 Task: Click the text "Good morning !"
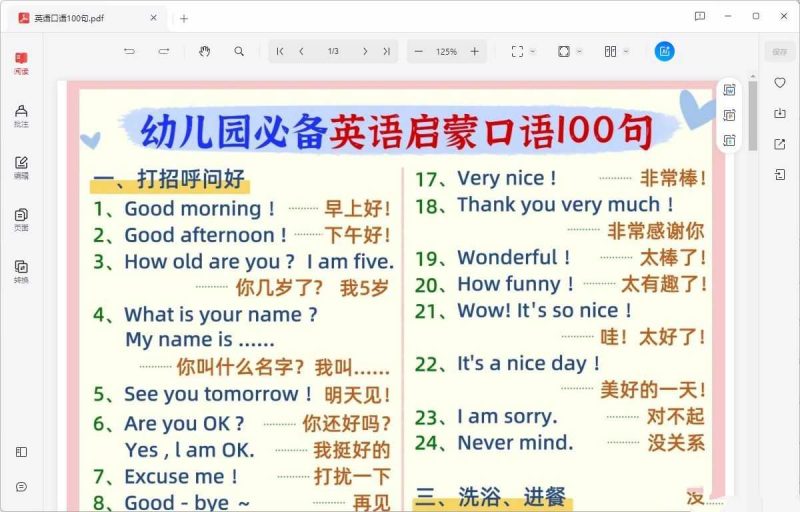[x=199, y=209]
